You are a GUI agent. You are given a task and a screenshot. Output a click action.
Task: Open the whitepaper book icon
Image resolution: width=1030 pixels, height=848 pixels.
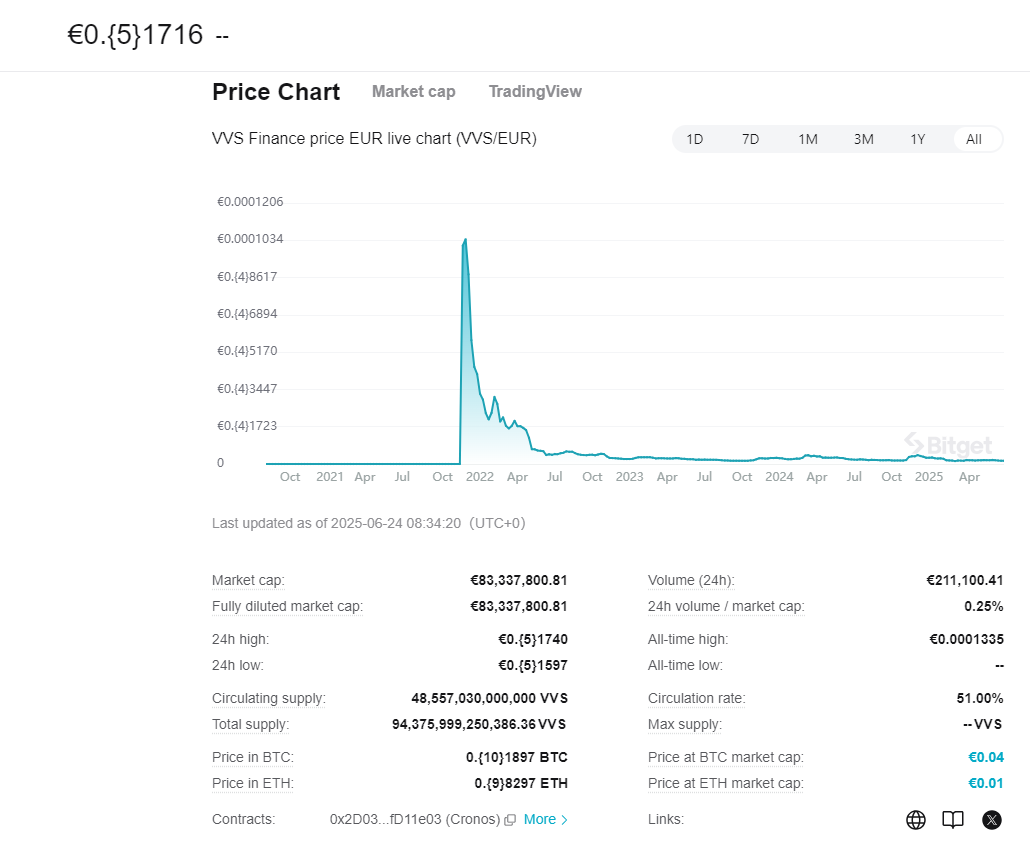tap(952, 820)
